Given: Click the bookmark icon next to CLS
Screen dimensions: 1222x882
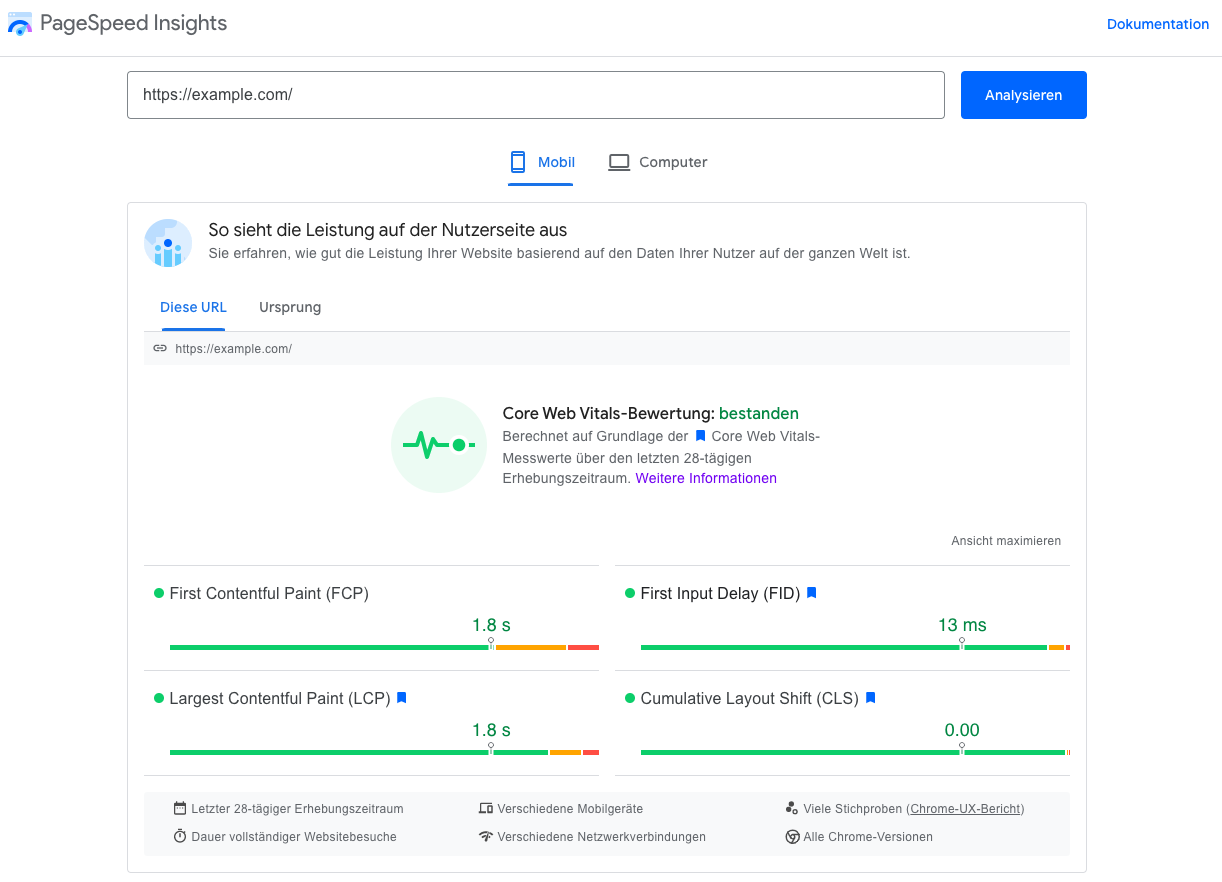Looking at the screenshot, I should [x=871, y=698].
